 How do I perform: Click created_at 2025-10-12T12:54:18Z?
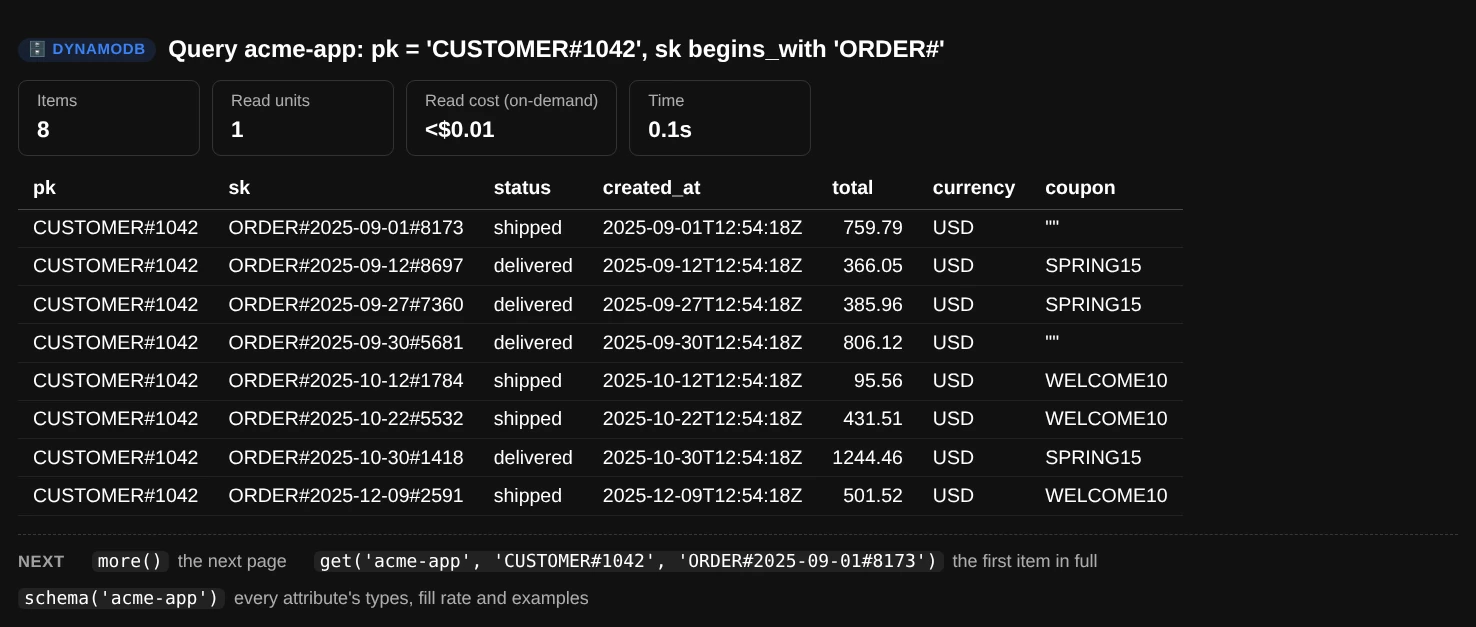click(x=702, y=381)
